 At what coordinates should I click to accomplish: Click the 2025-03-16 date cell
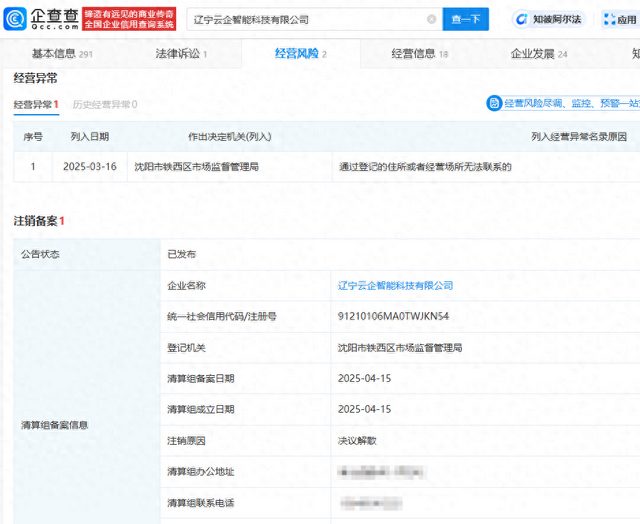pyautogui.click(x=90, y=167)
